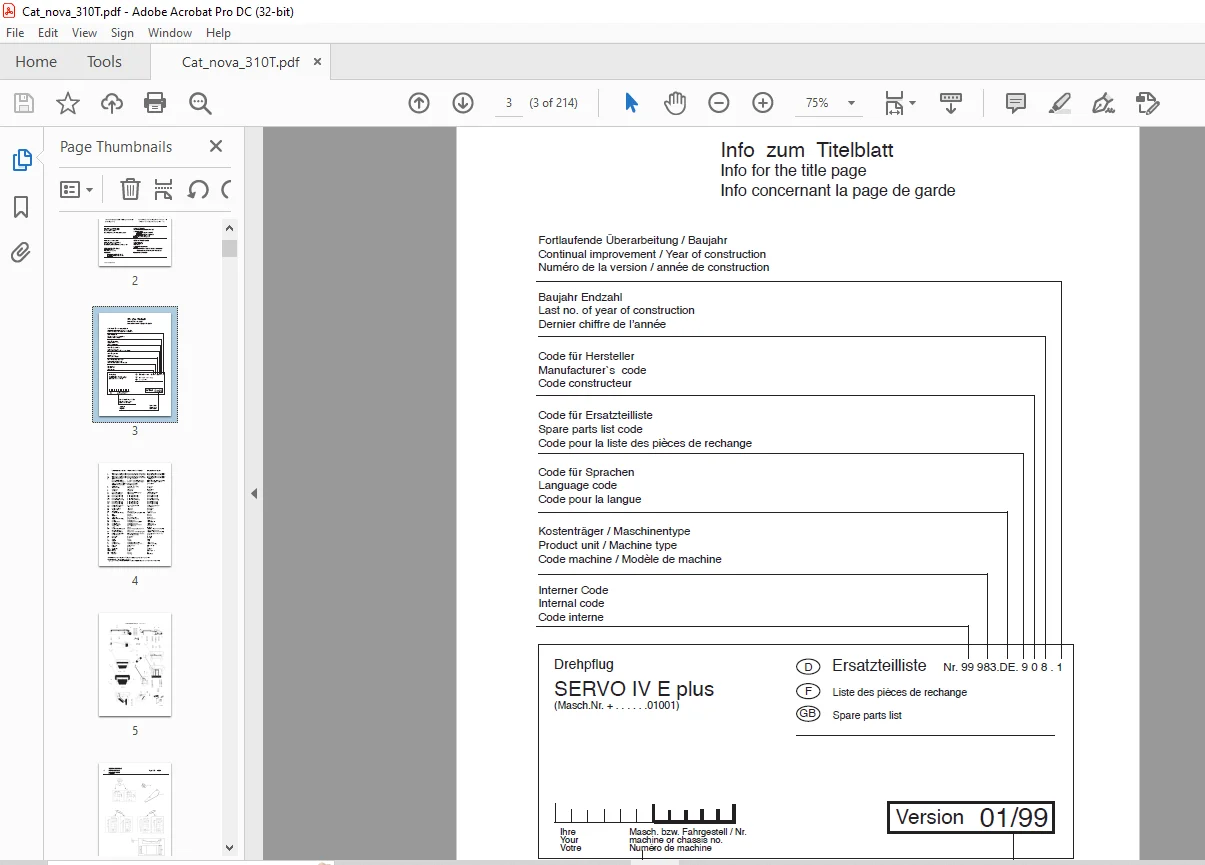
Task: Rotate page counterclockwise icon
Action: 197,189
